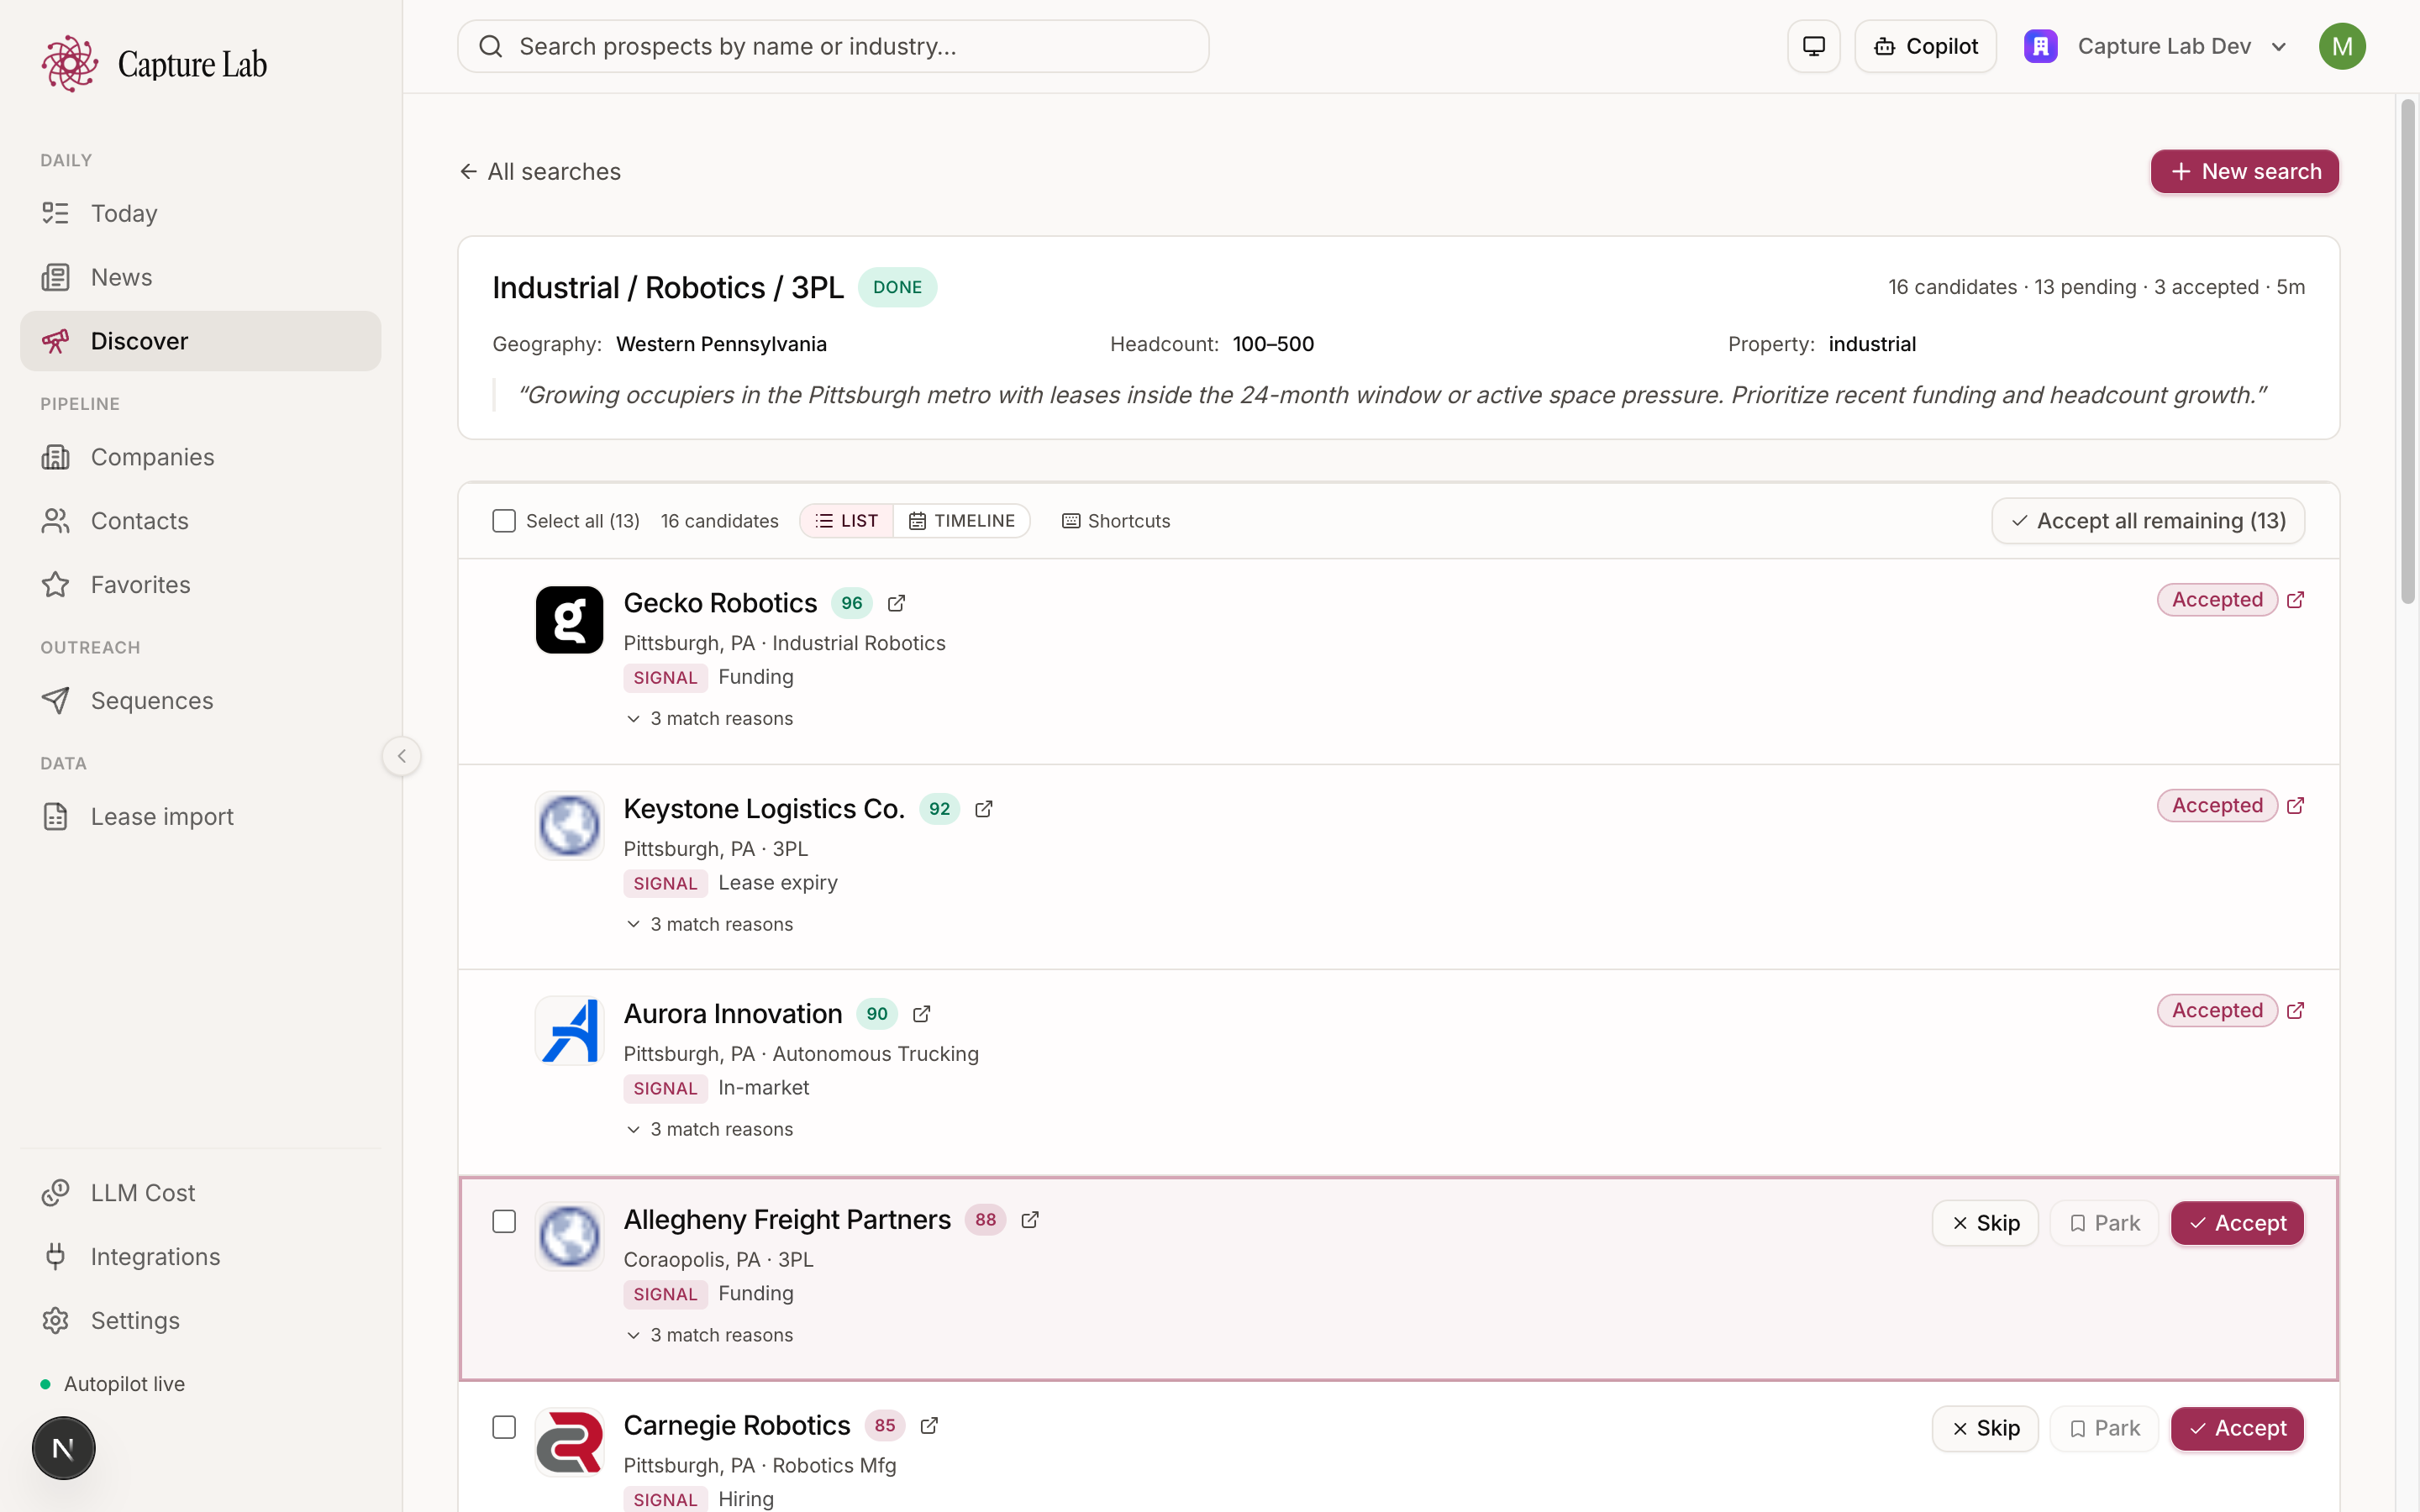Open Allegheny Freight Partners external link icon
Screen dimensions: 2420x1512
point(1030,1220)
